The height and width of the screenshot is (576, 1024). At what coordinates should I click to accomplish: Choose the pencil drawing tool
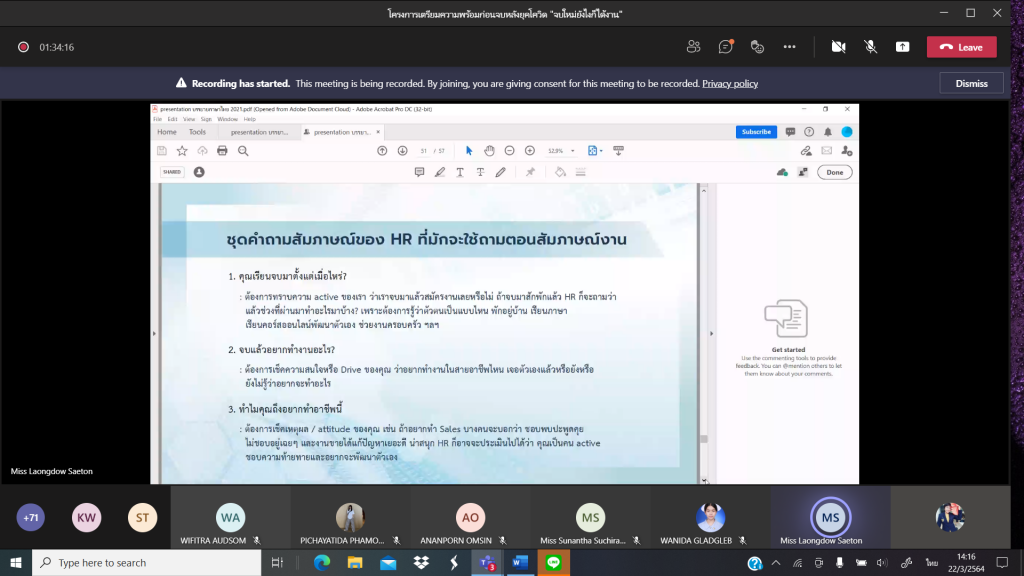[x=500, y=172]
